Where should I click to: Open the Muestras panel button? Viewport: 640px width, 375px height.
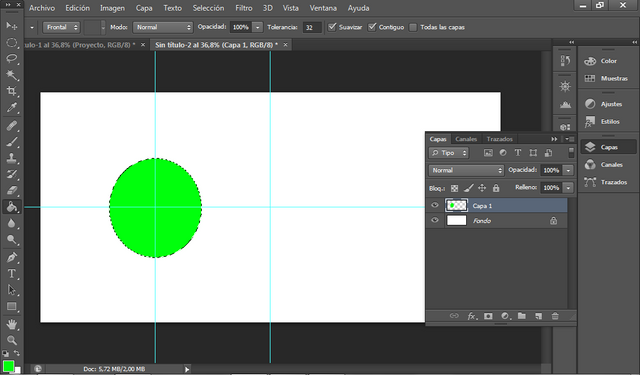[x=608, y=78]
